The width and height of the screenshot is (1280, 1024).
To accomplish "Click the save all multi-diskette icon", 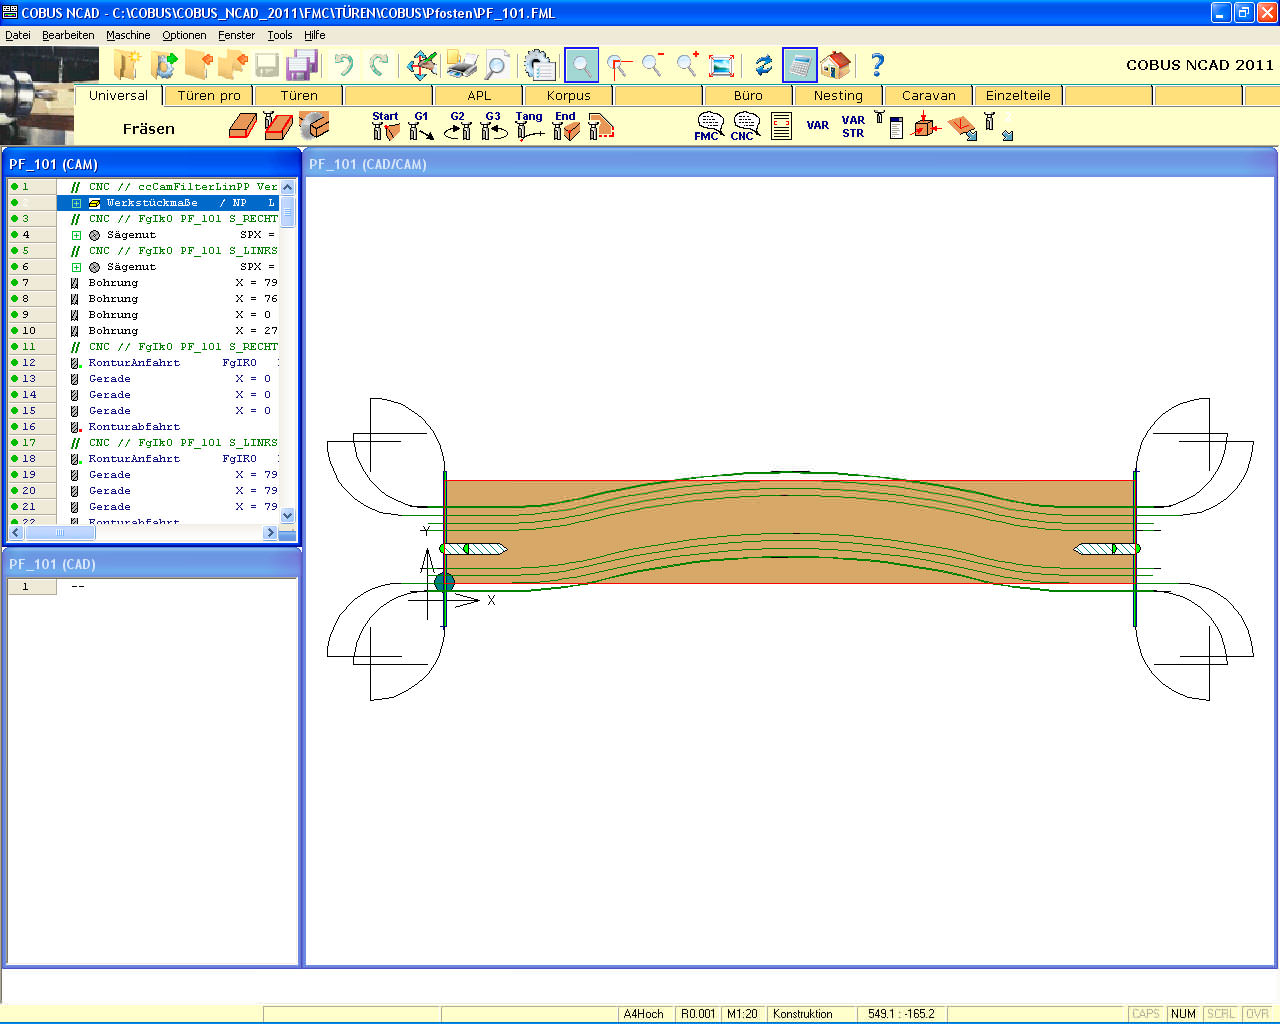I will pos(301,65).
